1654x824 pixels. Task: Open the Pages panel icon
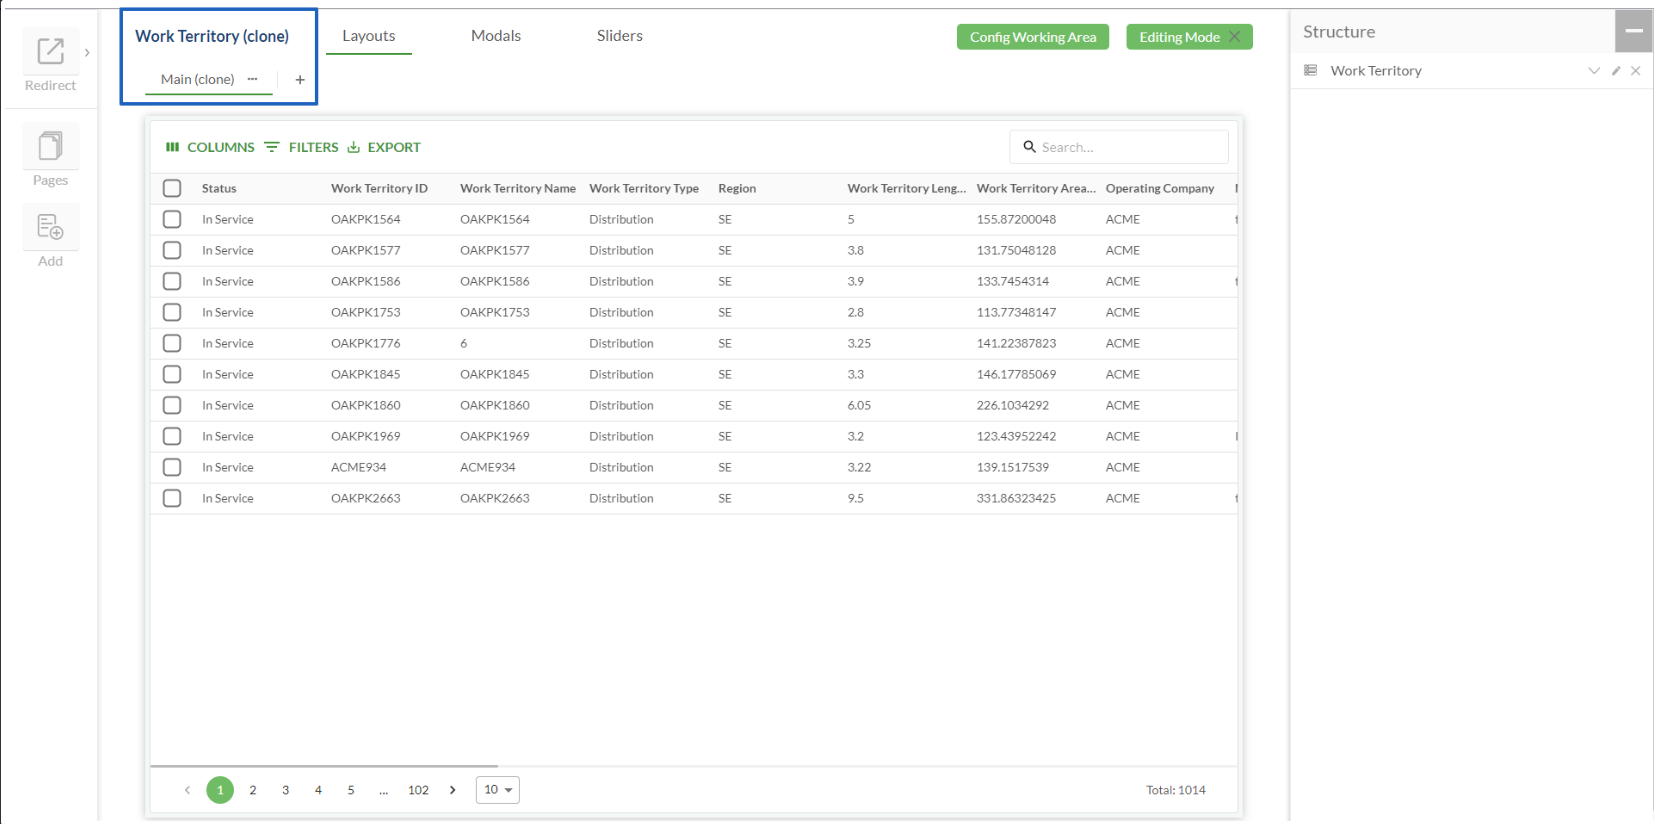(50, 147)
